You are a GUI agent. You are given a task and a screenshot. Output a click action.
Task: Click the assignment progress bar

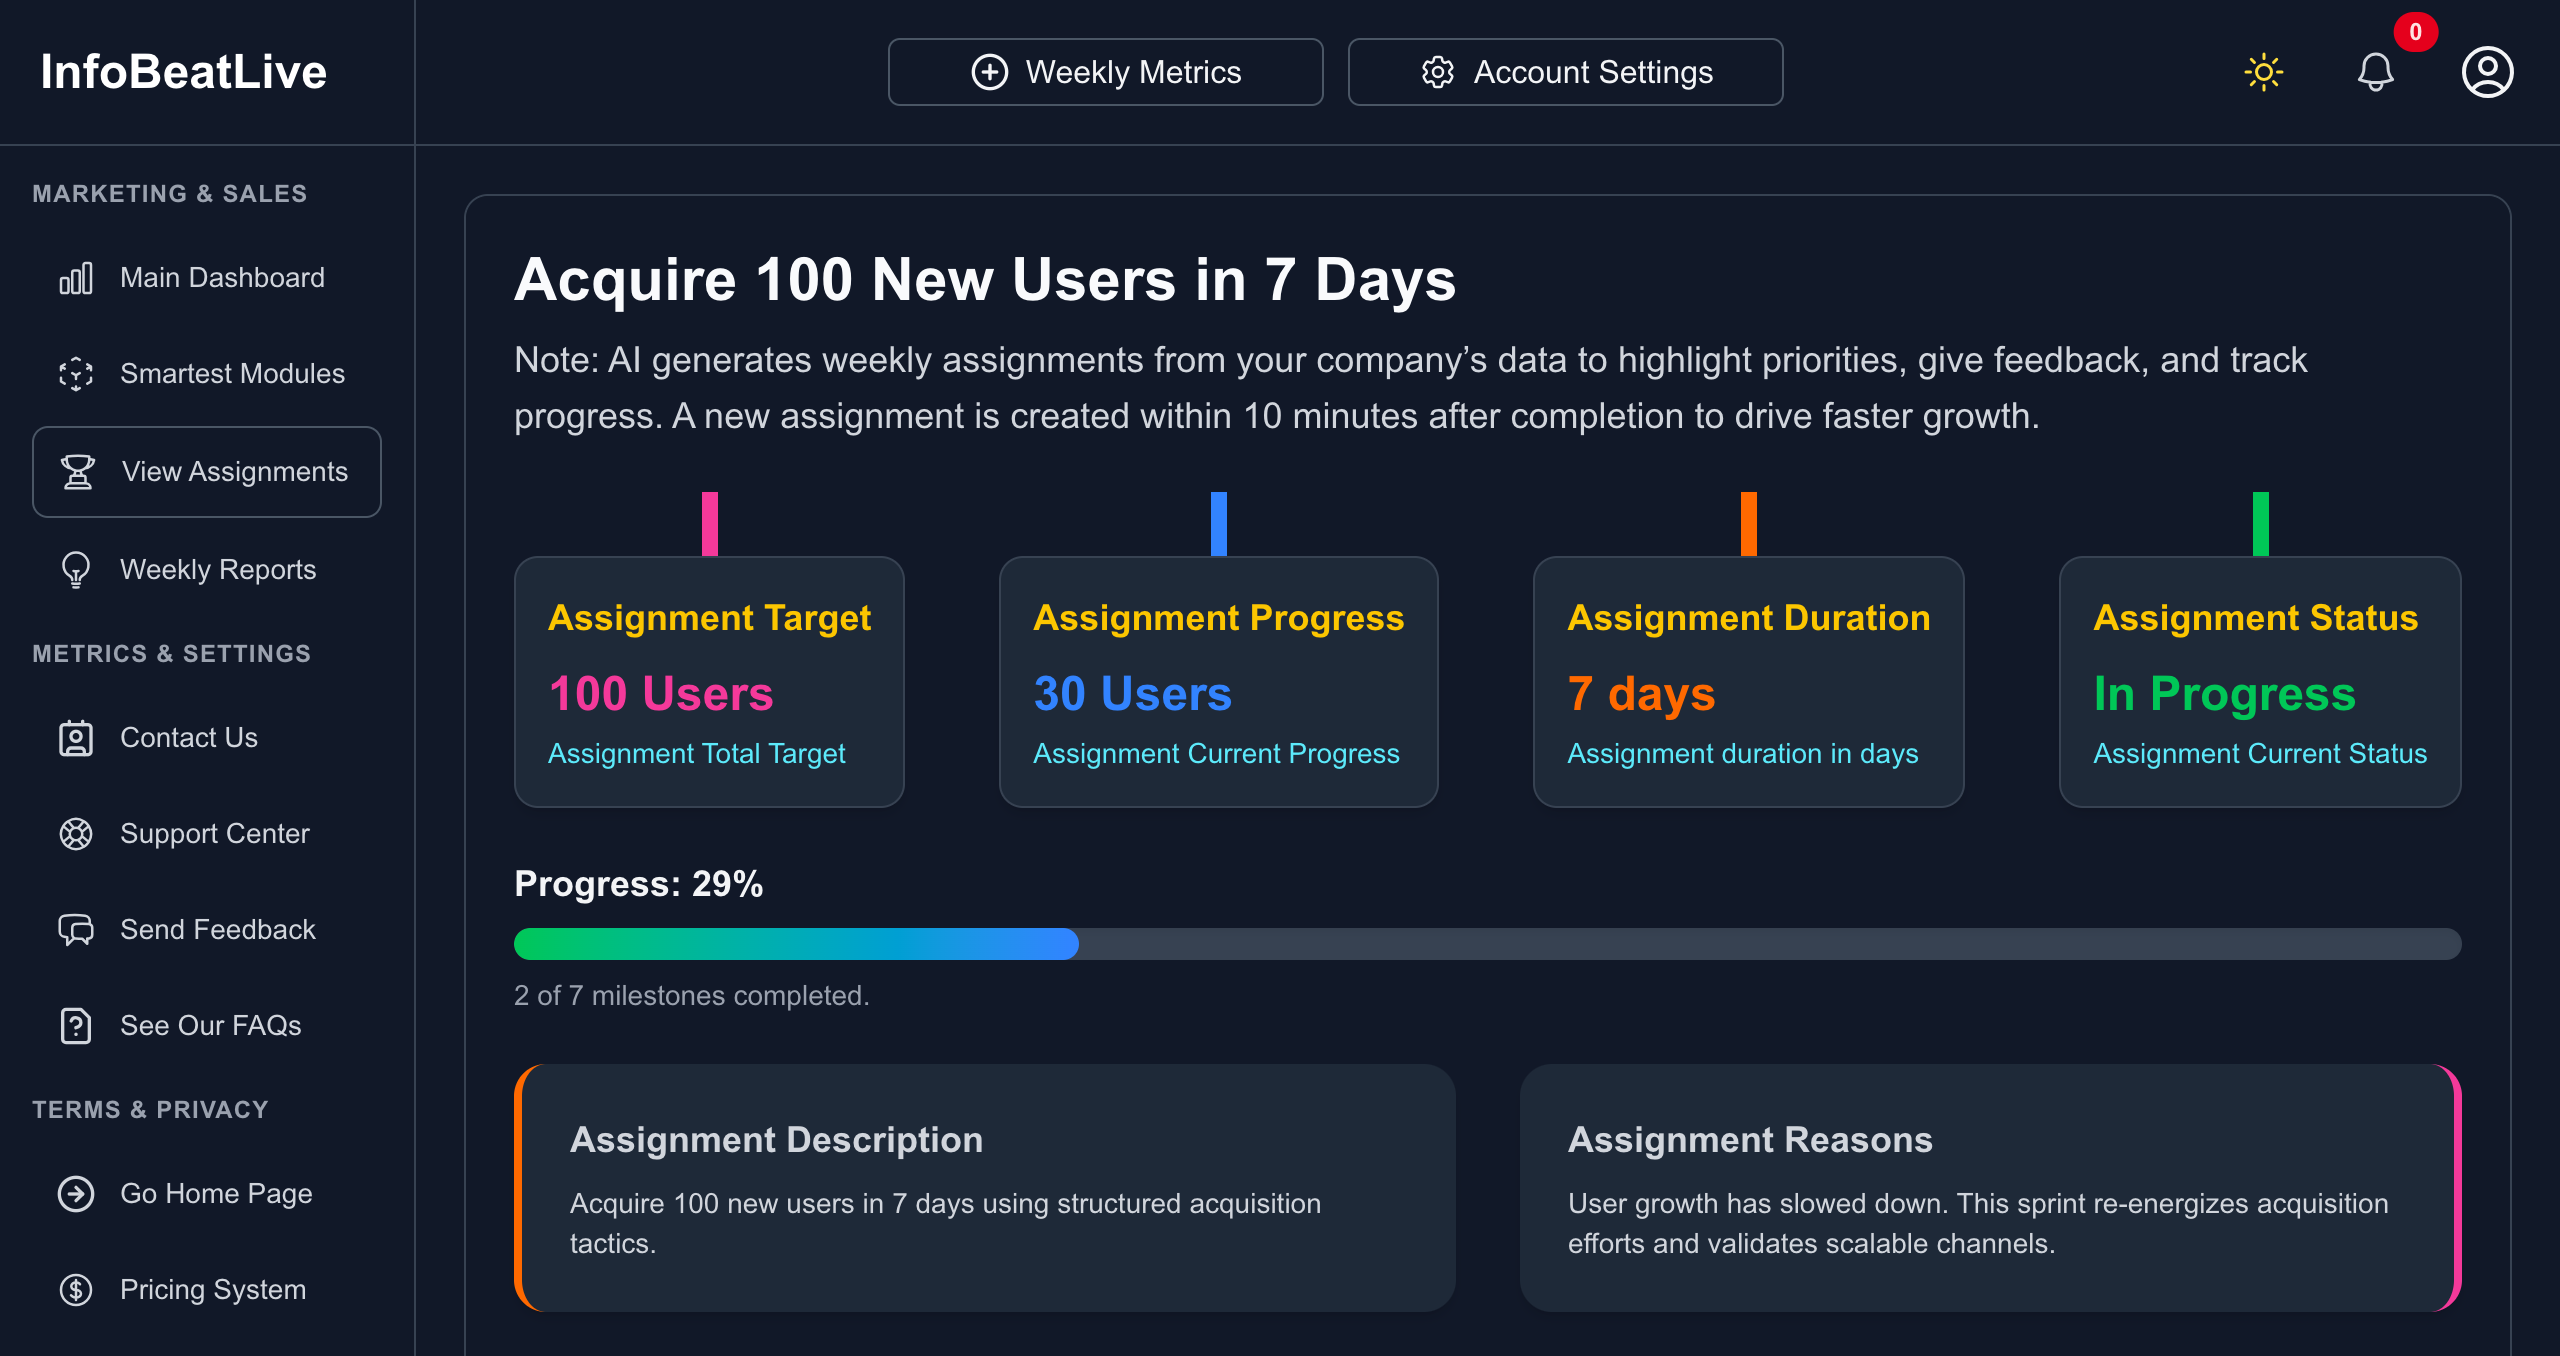pyautogui.click(x=1487, y=944)
